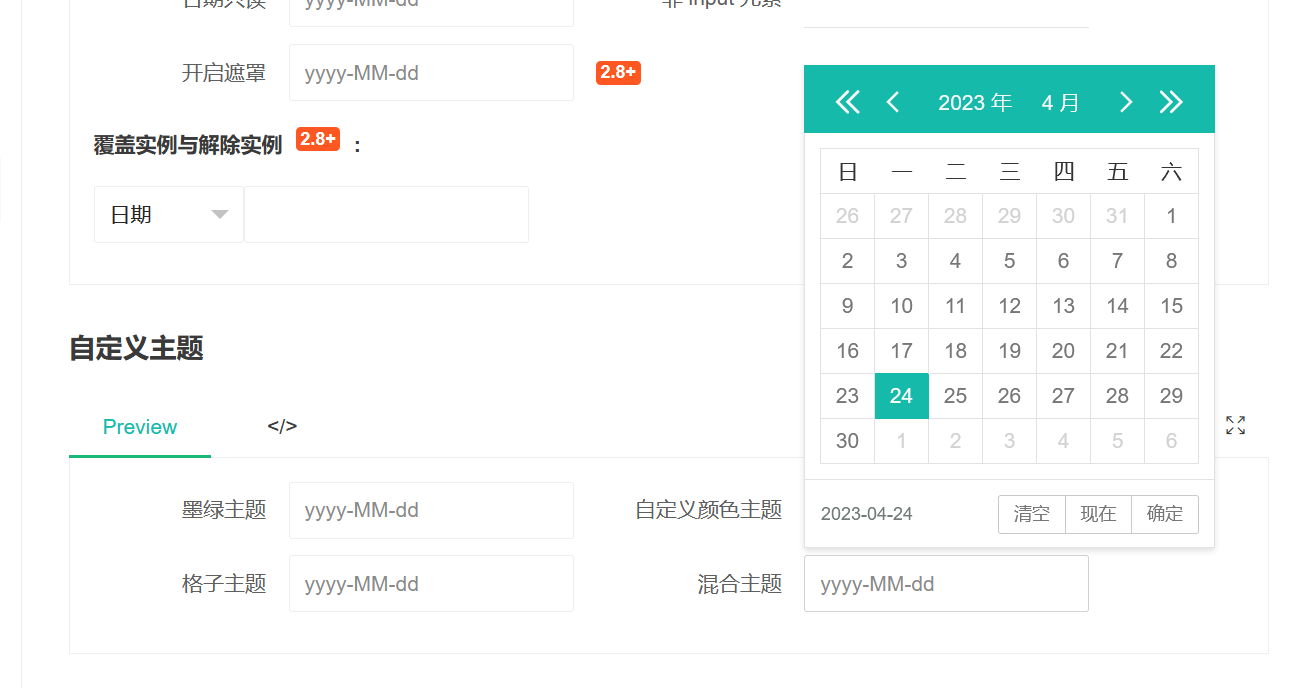This screenshot has height=688, width=1303.
Task: Click the 2023 年 header to pick year
Action: pos(975,101)
